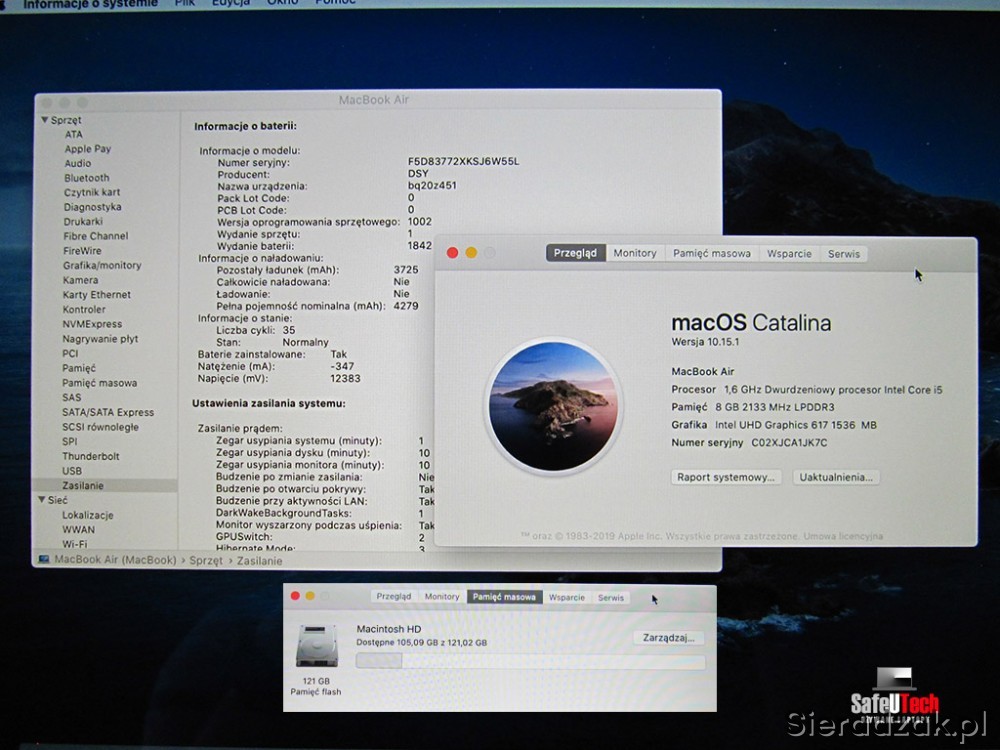
Task: Select Bluetooth in the sidebar
Action: click(x=86, y=178)
